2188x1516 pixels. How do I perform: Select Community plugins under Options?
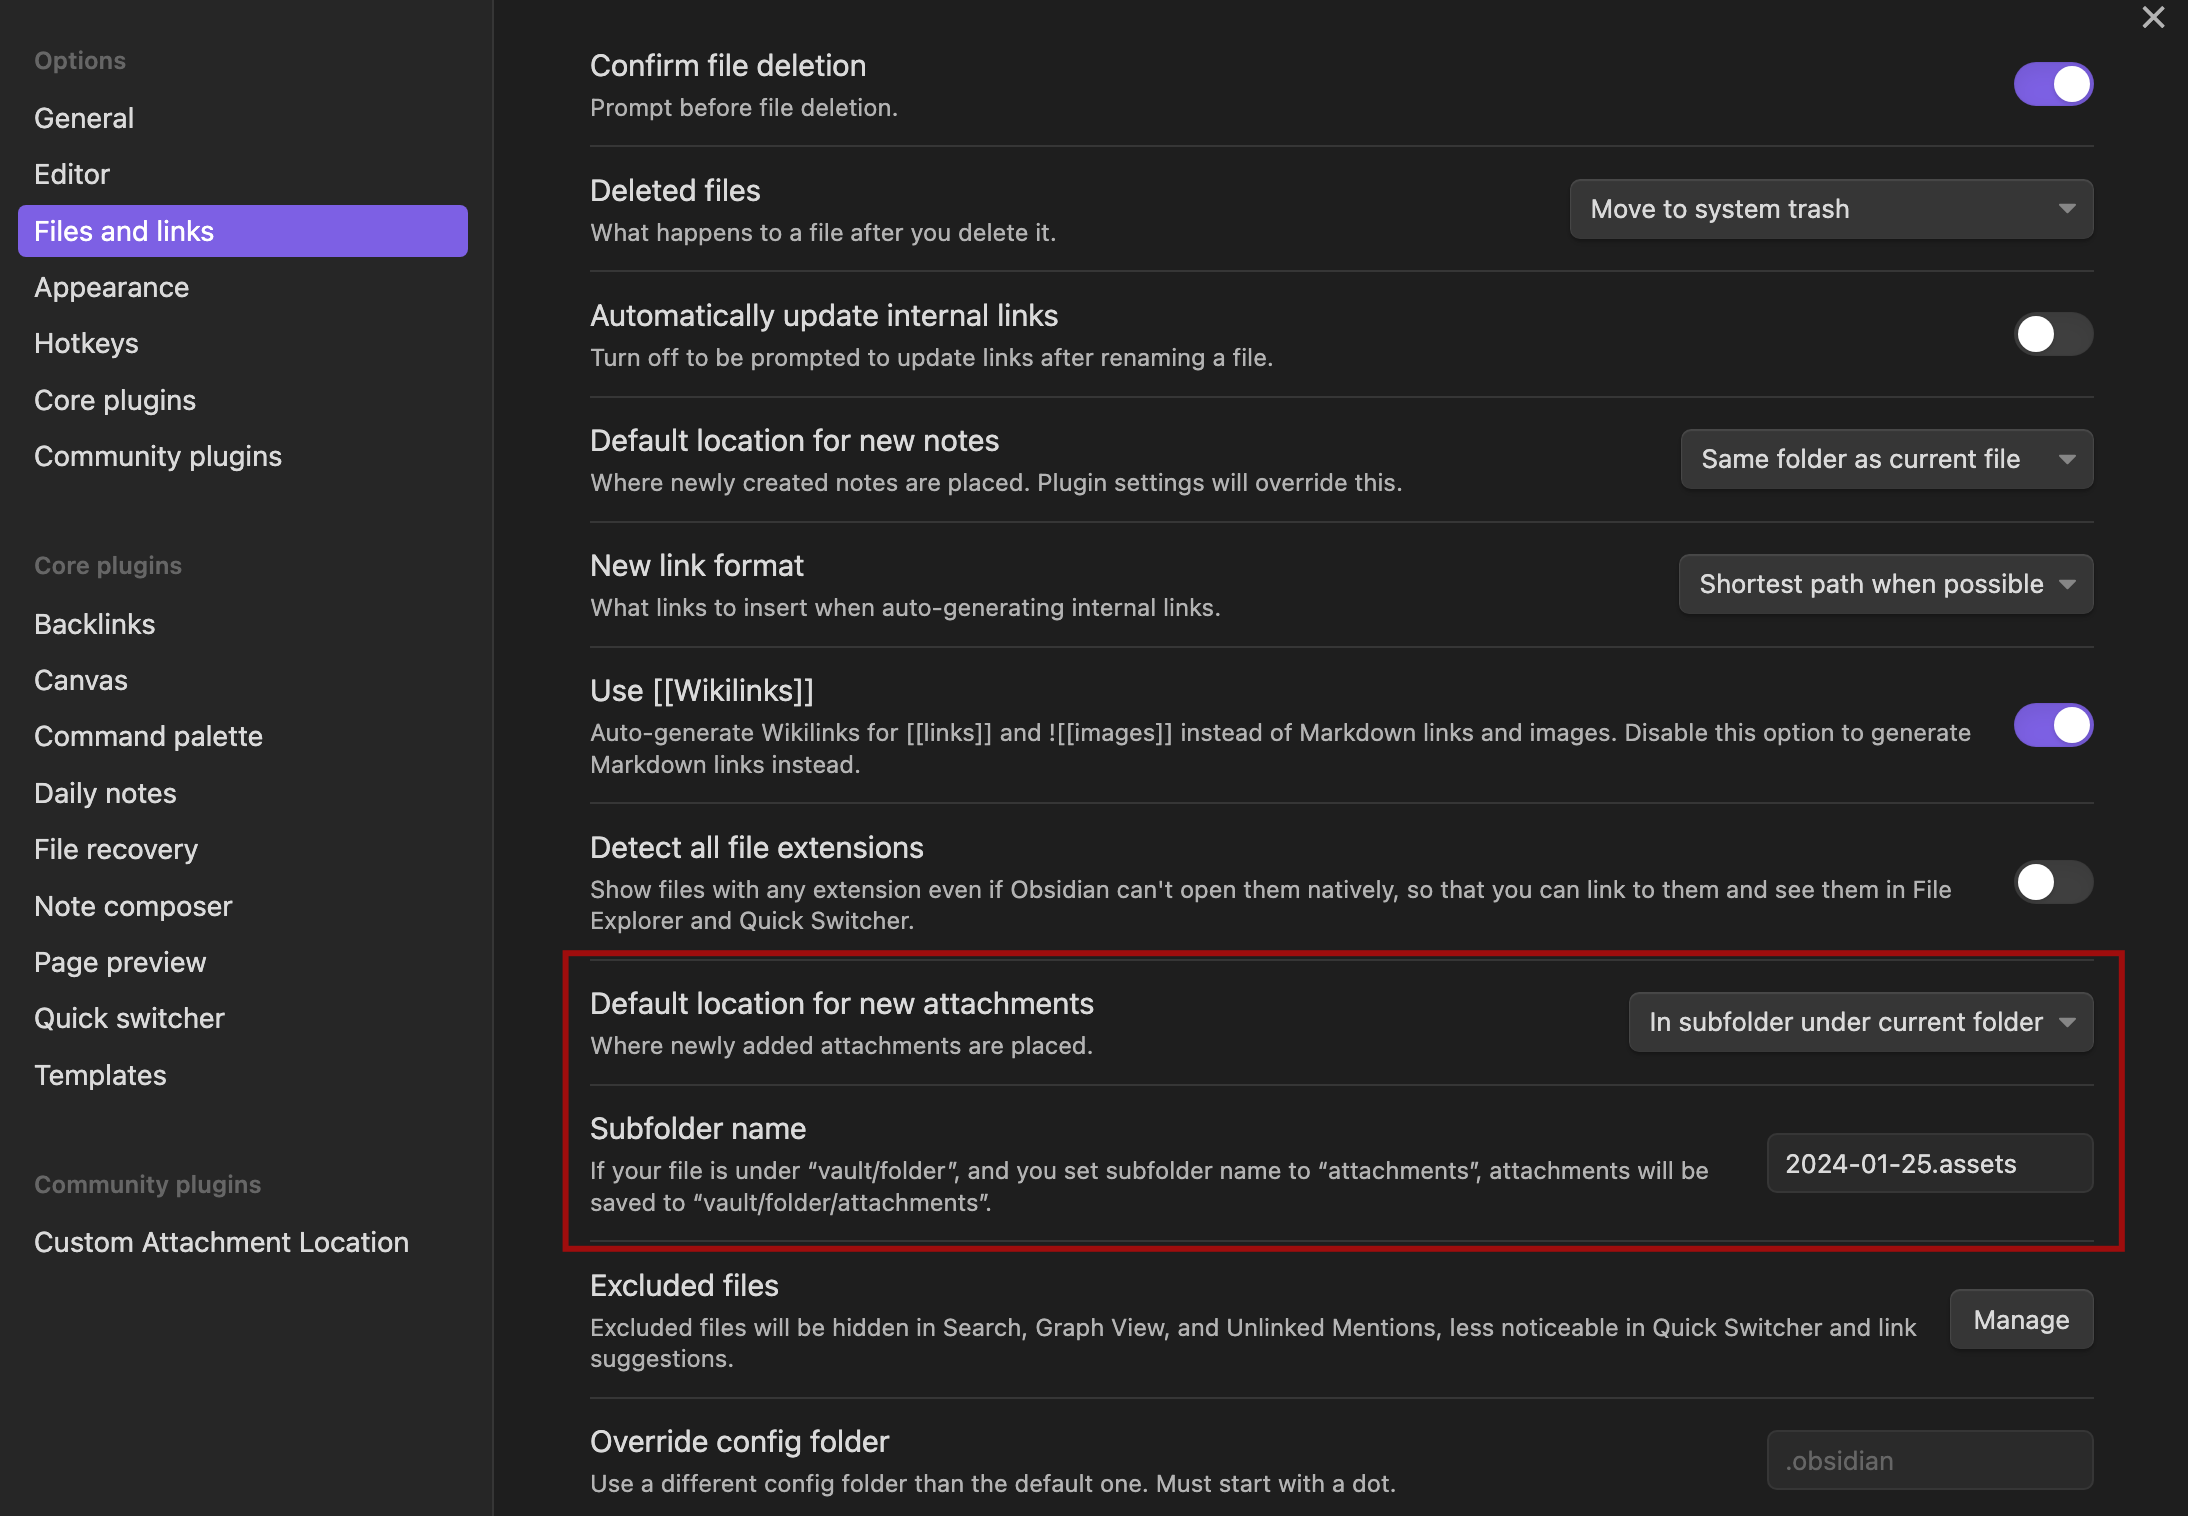158,456
